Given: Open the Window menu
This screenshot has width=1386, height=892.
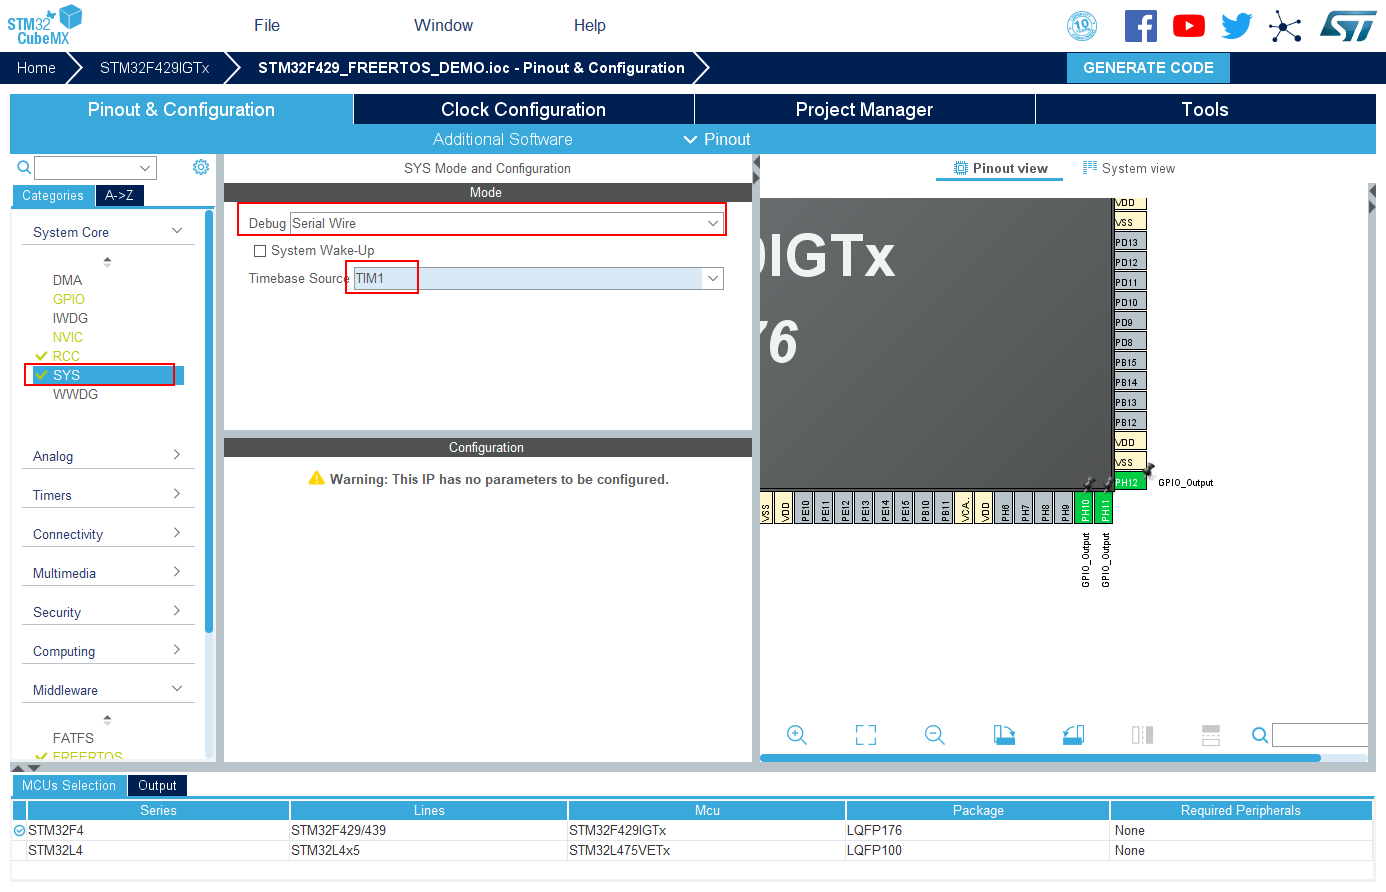Looking at the screenshot, I should pos(443,25).
